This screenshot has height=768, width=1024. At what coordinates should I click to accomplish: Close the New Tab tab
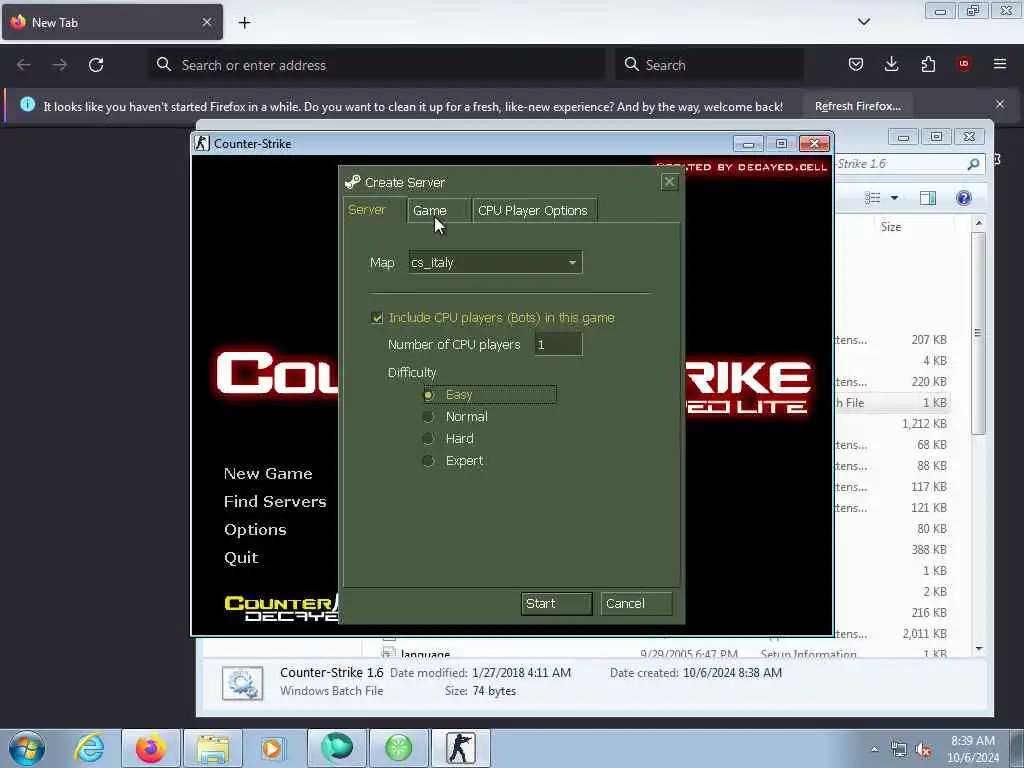[206, 22]
